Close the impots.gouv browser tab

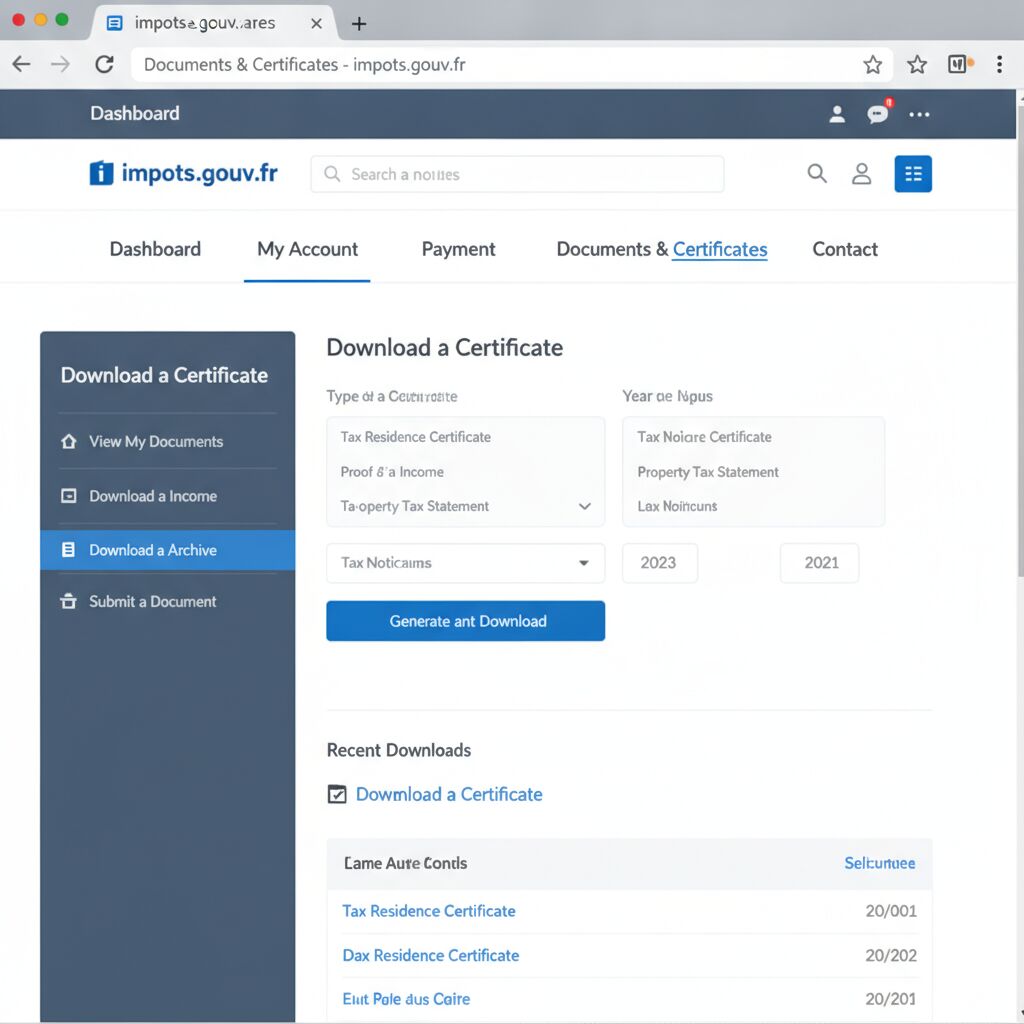click(x=317, y=24)
